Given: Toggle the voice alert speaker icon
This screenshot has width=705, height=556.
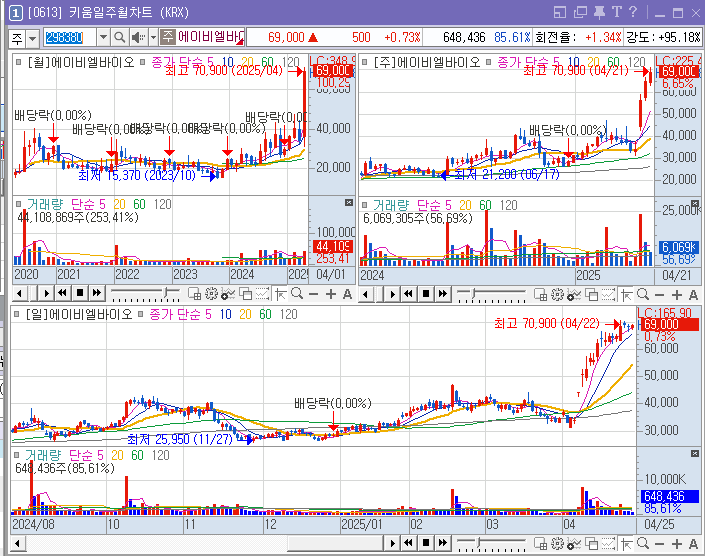Looking at the screenshot, I should (138, 37).
